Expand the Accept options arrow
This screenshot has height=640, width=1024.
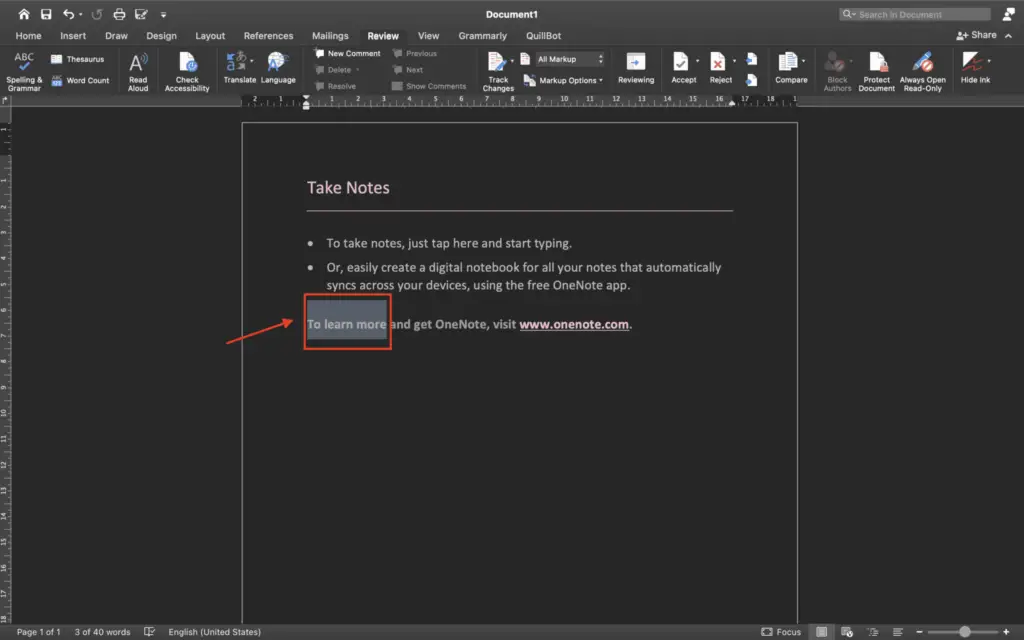coord(697,60)
